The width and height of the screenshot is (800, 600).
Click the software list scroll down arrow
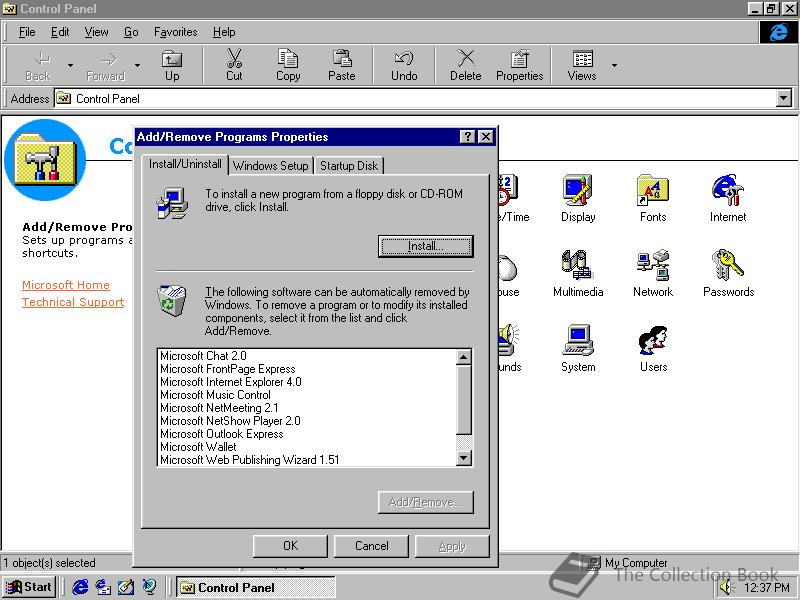click(x=463, y=458)
